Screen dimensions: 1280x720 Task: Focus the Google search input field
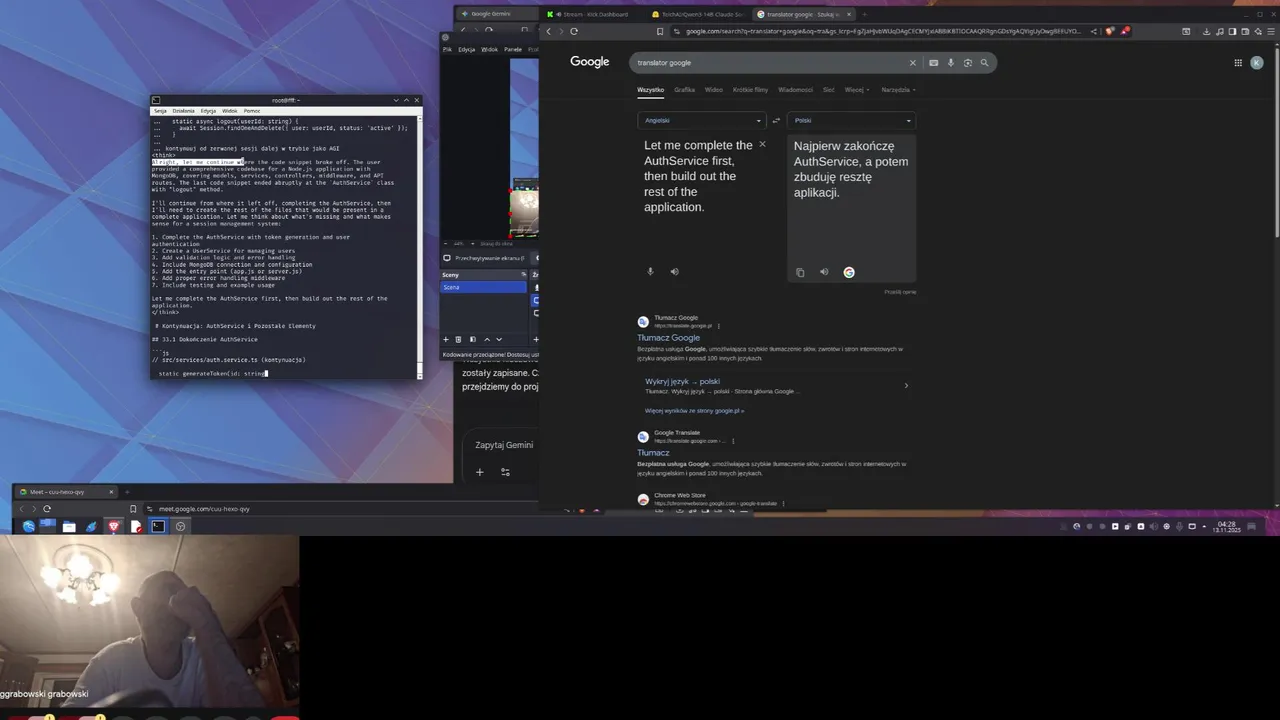click(770, 63)
